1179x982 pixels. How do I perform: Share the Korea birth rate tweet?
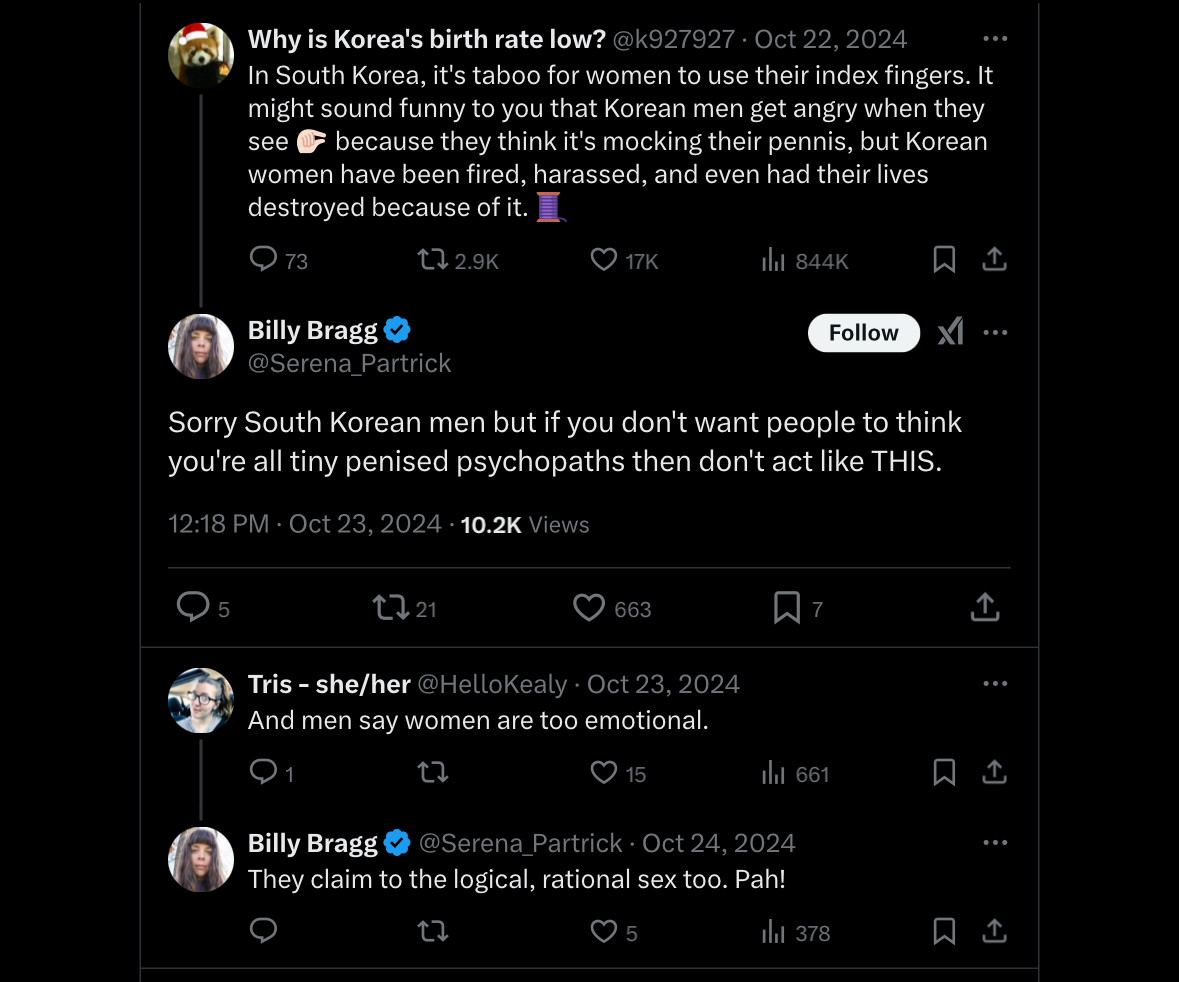[x=994, y=259]
